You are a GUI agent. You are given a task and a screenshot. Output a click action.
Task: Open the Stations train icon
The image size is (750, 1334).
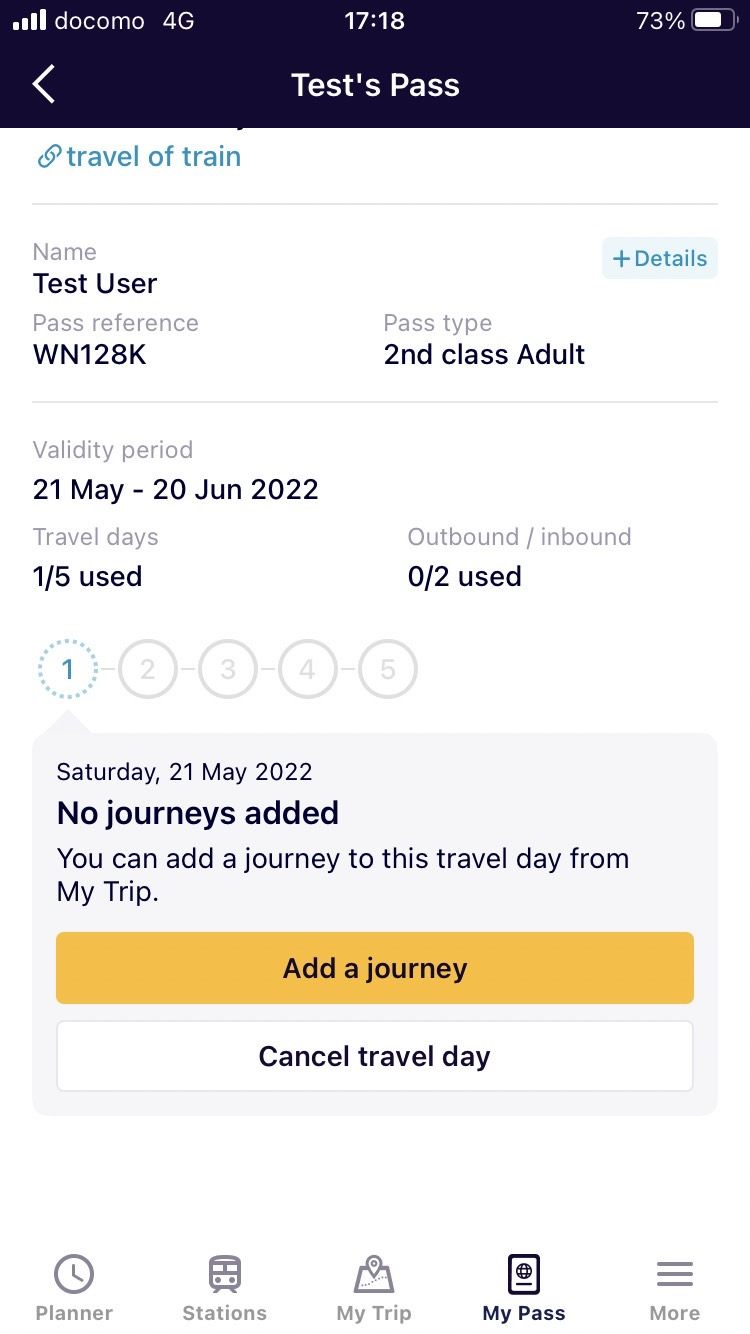pyautogui.click(x=224, y=1274)
